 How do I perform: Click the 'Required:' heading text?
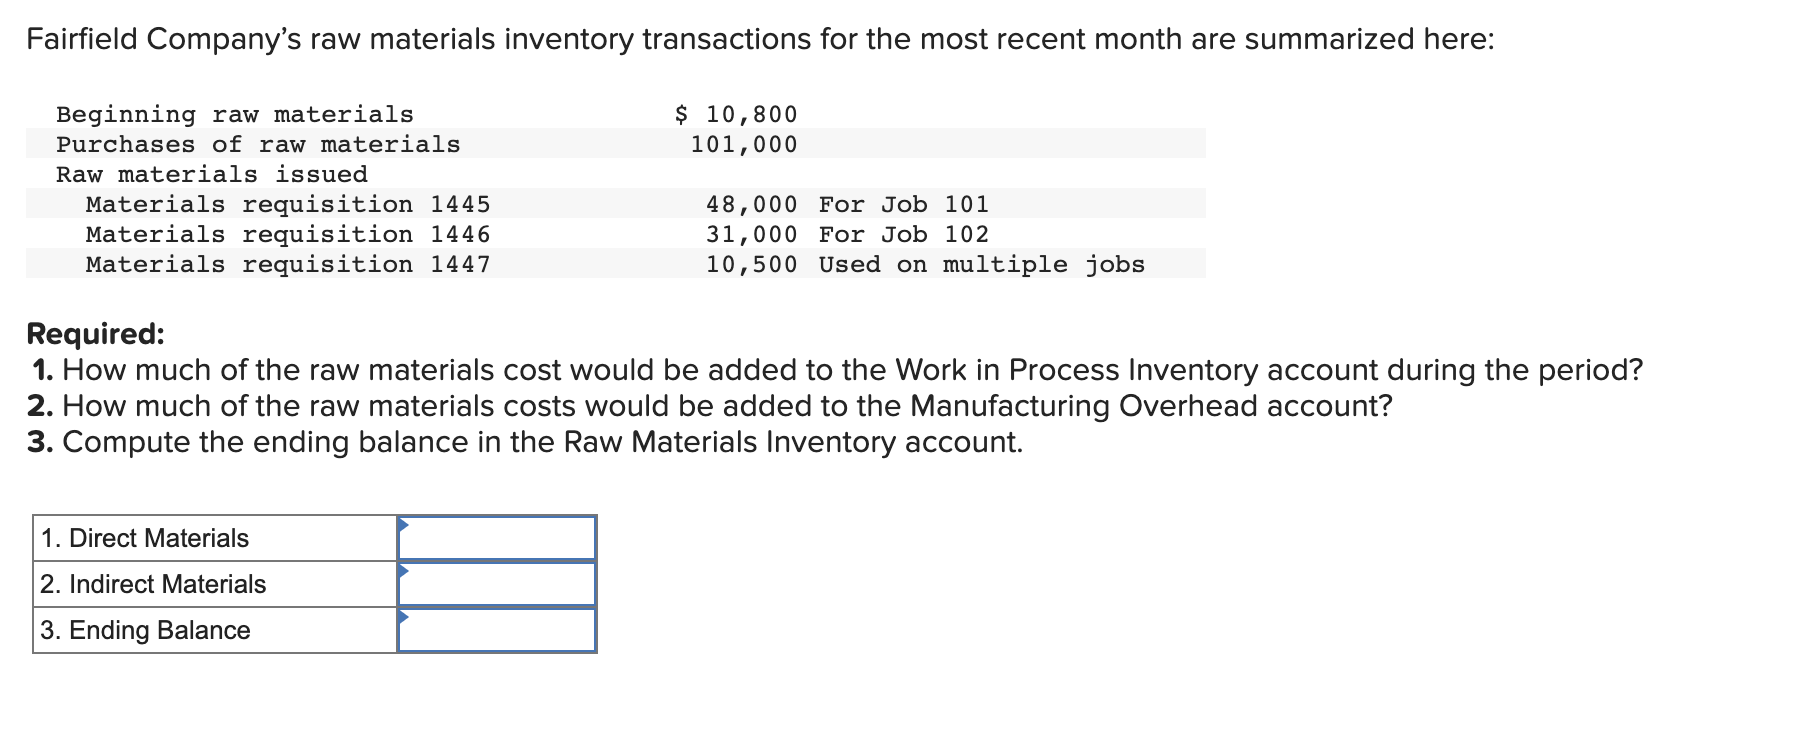(x=96, y=333)
